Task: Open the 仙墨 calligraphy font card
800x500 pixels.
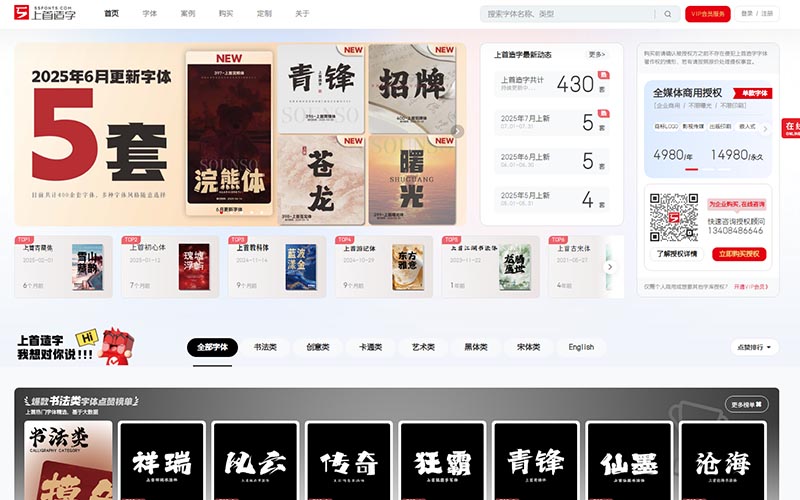Action: coord(629,461)
